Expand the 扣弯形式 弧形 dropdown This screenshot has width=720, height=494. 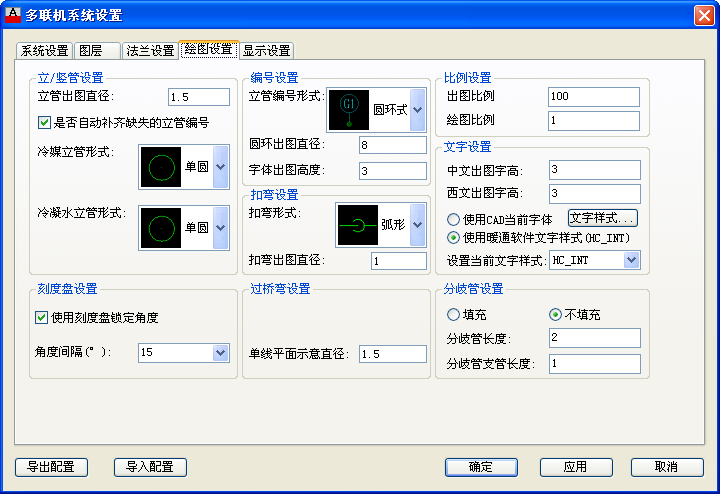tap(417, 226)
